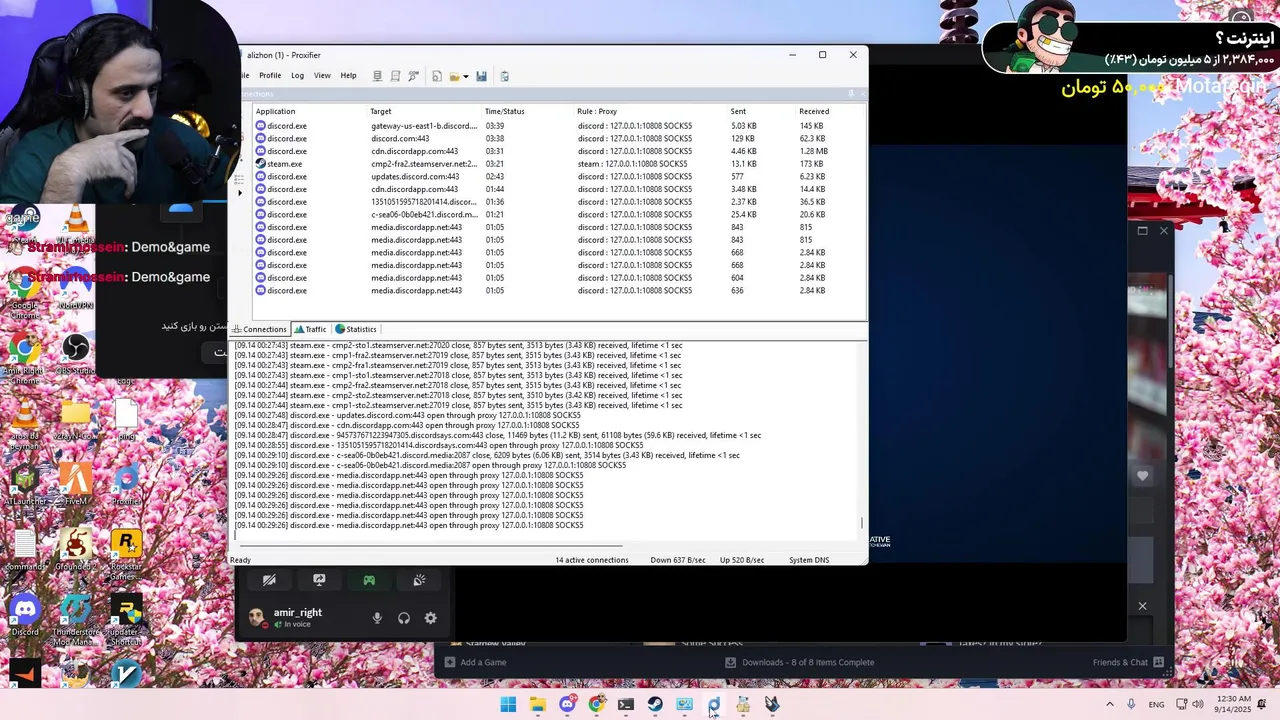This screenshot has height=720, width=1280.
Task: Click Discord soundboard icon
Action: [x=419, y=580]
